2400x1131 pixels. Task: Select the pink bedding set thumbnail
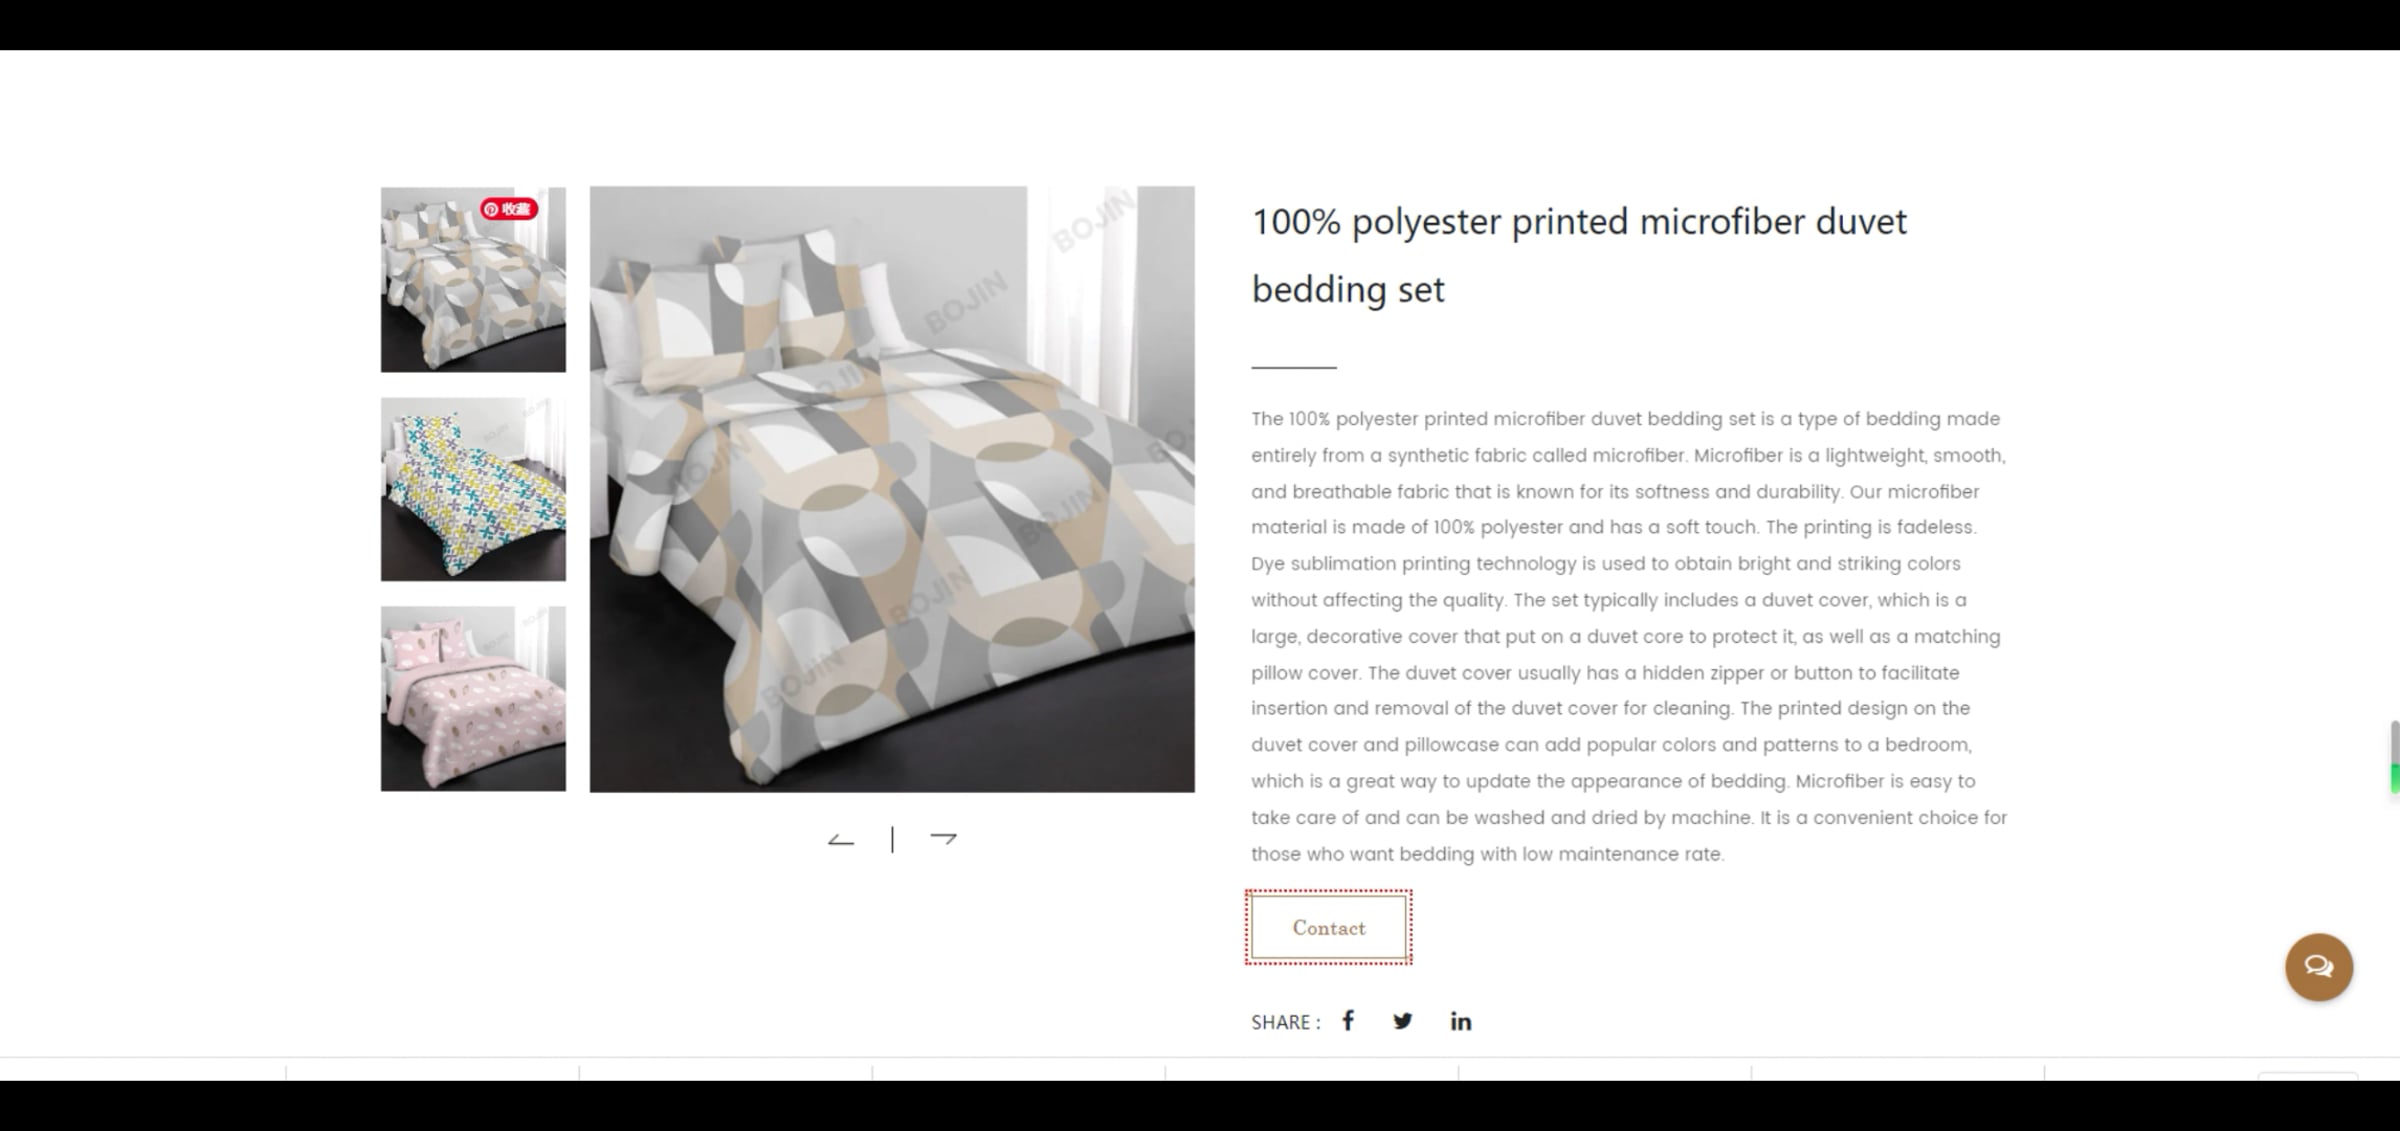(x=473, y=699)
